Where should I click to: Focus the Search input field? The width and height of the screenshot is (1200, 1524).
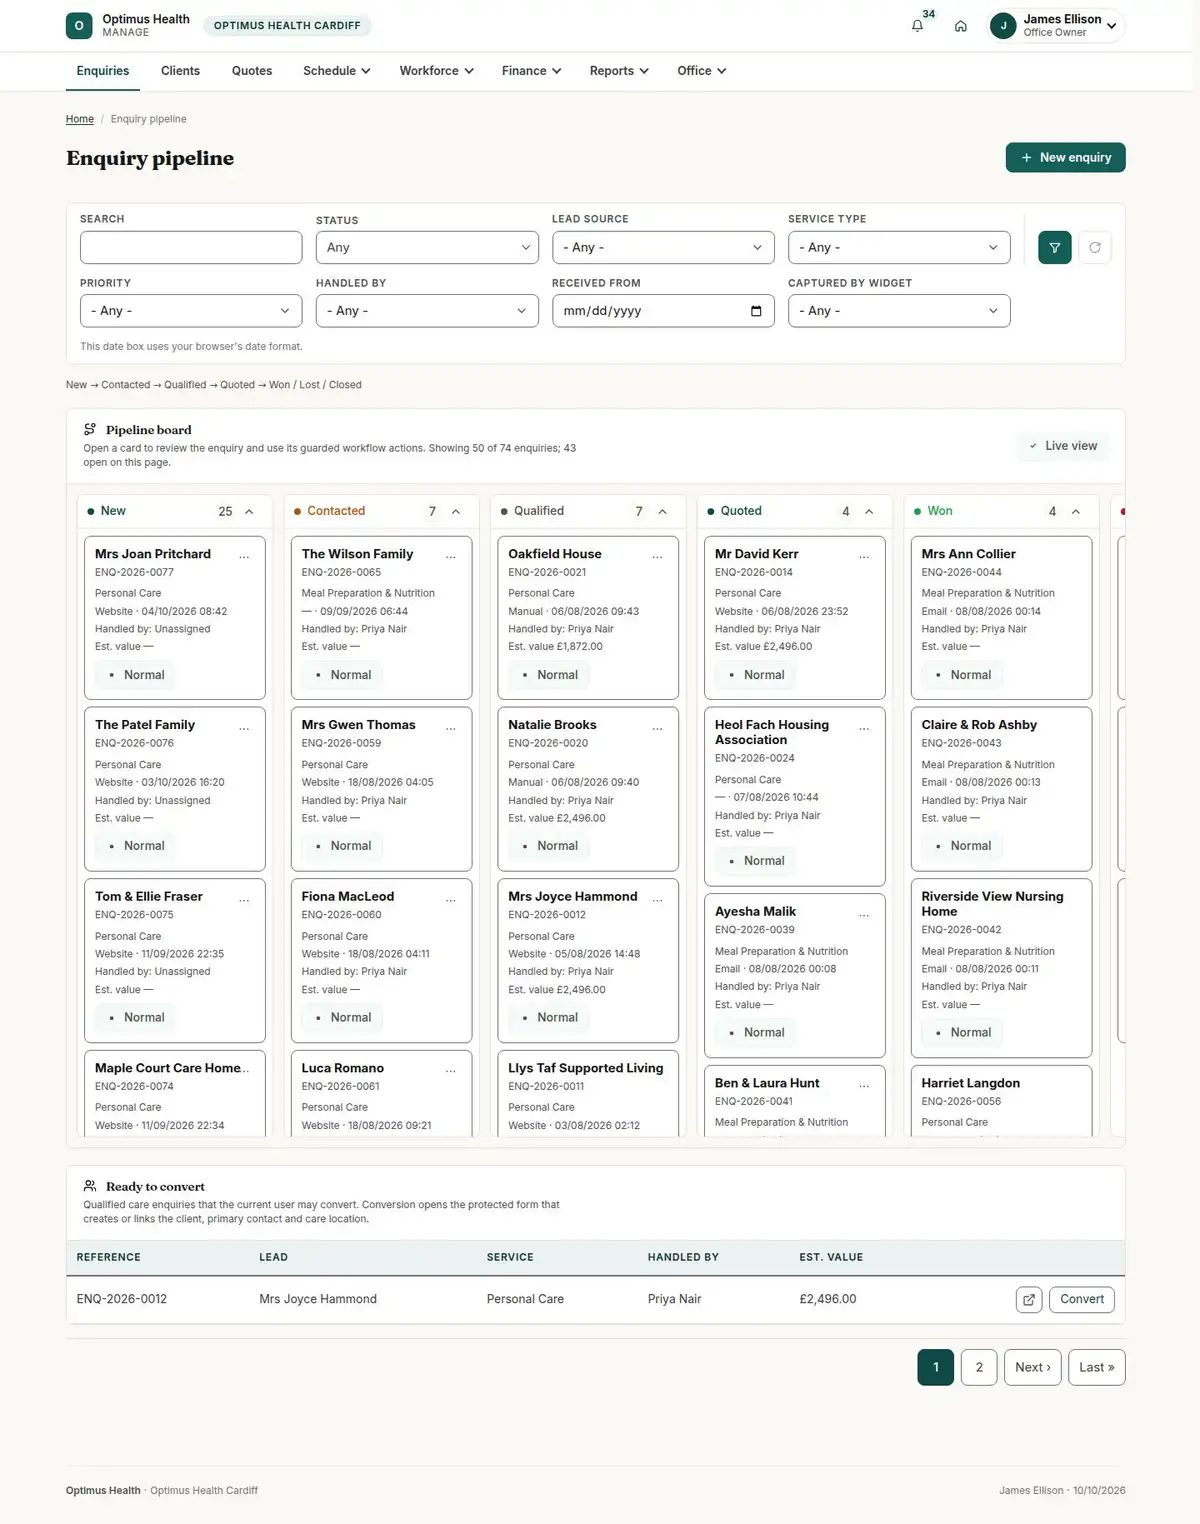tap(191, 248)
